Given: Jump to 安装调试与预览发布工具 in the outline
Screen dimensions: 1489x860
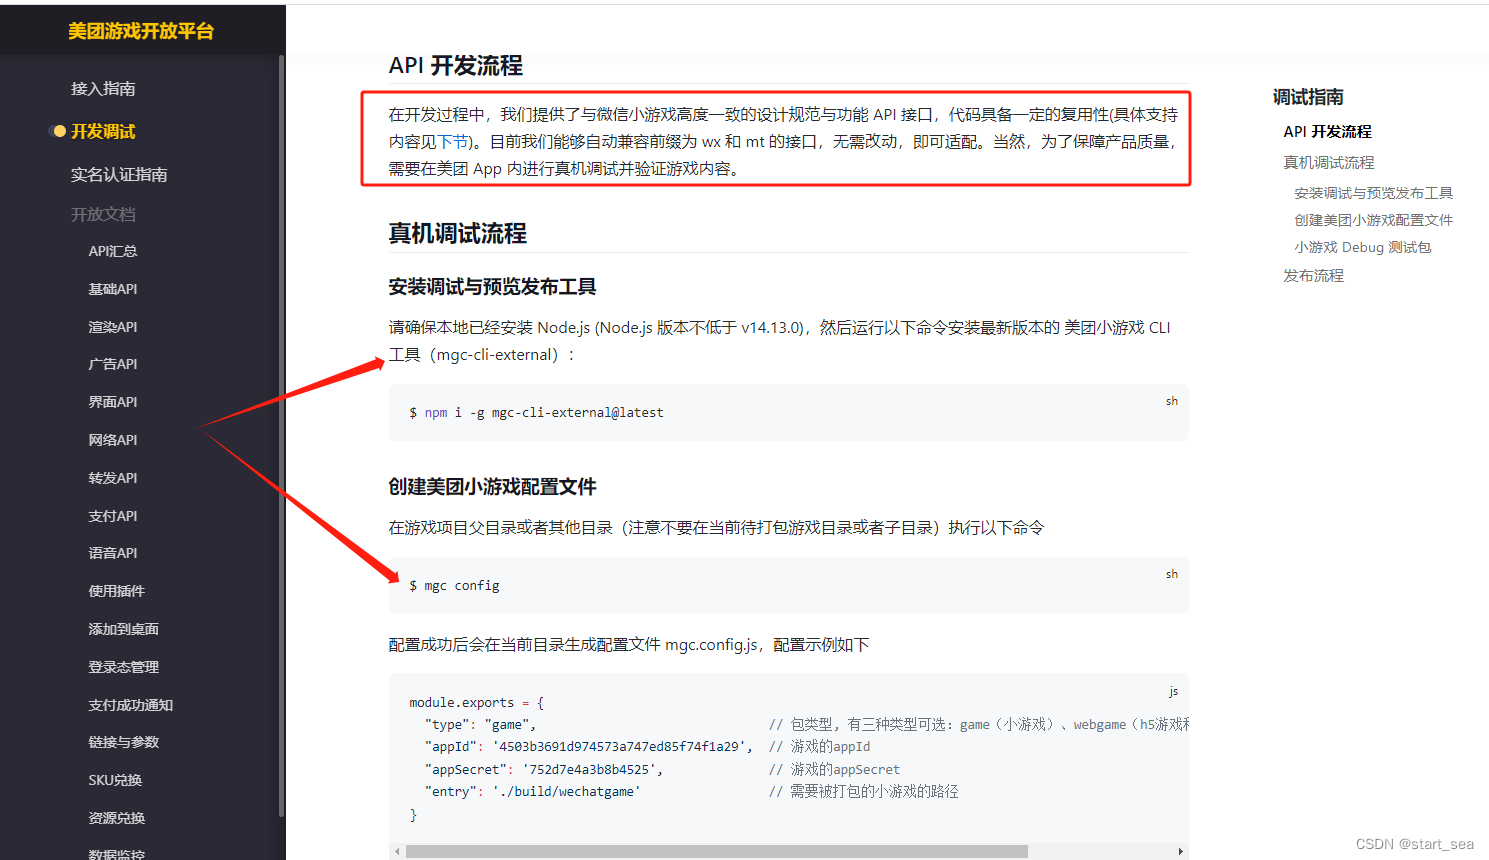Looking at the screenshot, I should click(1373, 193).
